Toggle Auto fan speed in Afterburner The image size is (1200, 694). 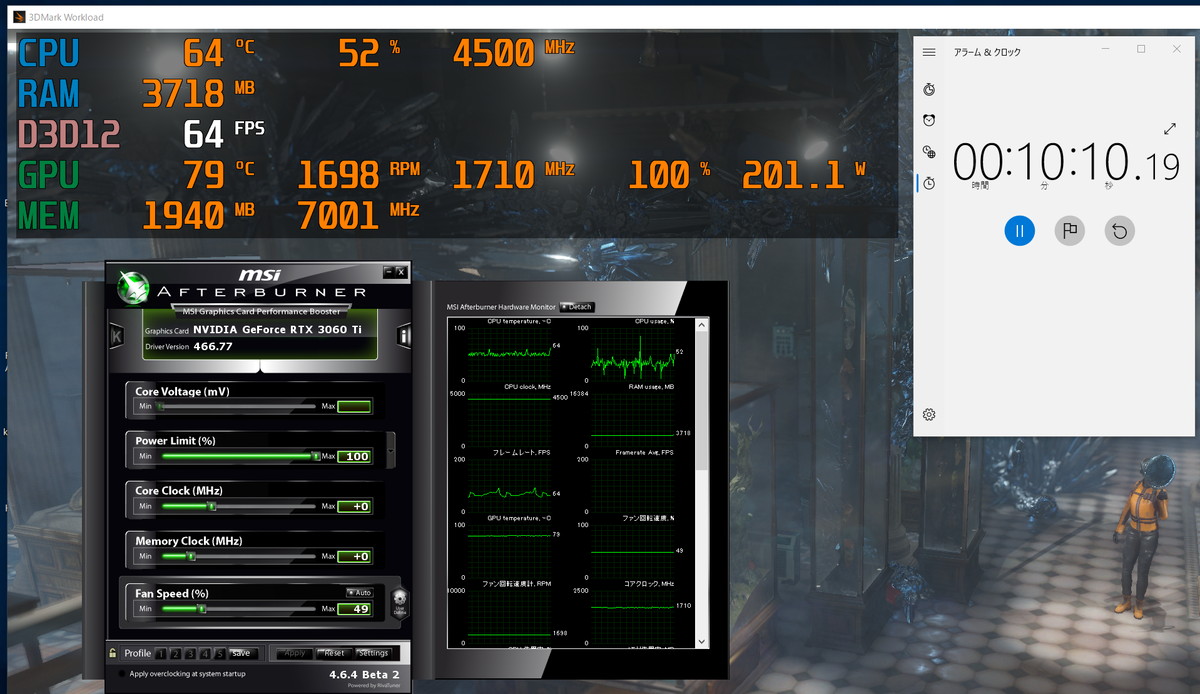point(359,592)
